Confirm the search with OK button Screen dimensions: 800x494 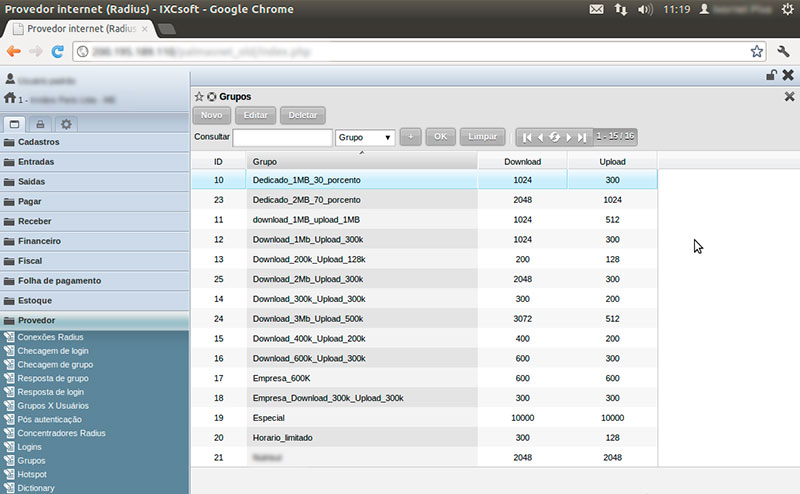coord(440,137)
